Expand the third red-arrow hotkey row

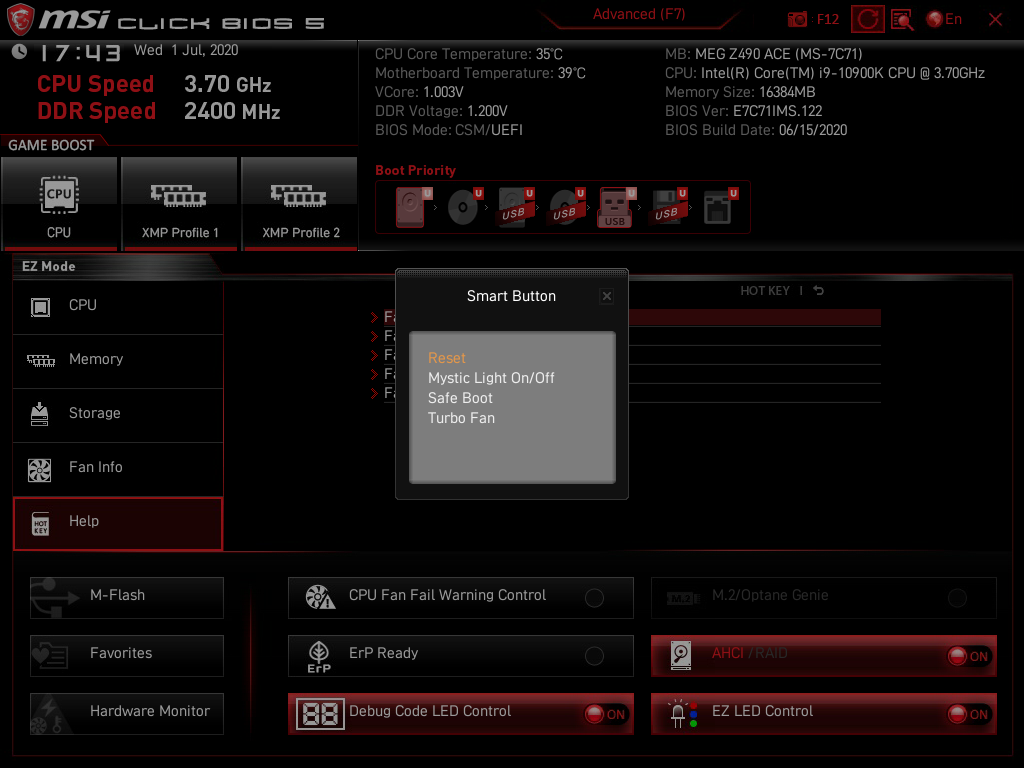[374, 355]
